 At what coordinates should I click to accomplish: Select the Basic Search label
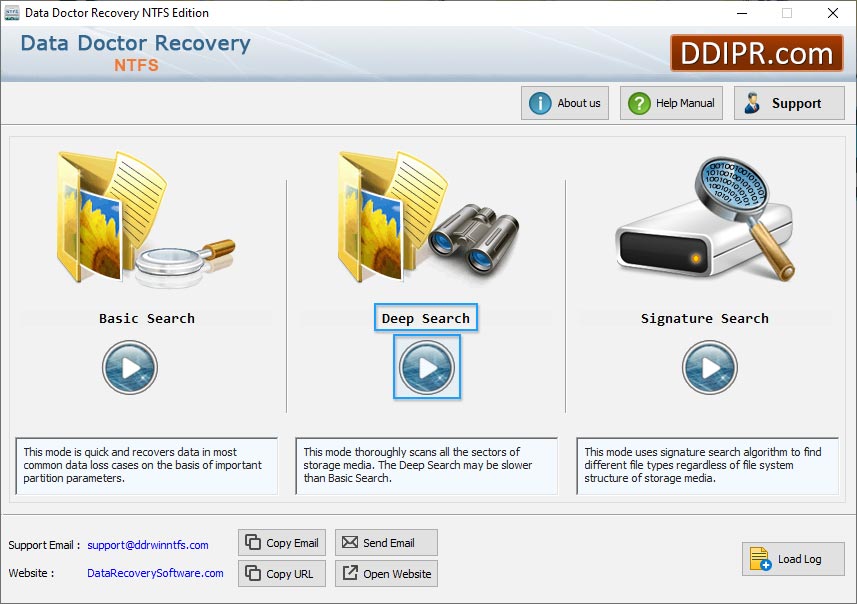coord(146,318)
